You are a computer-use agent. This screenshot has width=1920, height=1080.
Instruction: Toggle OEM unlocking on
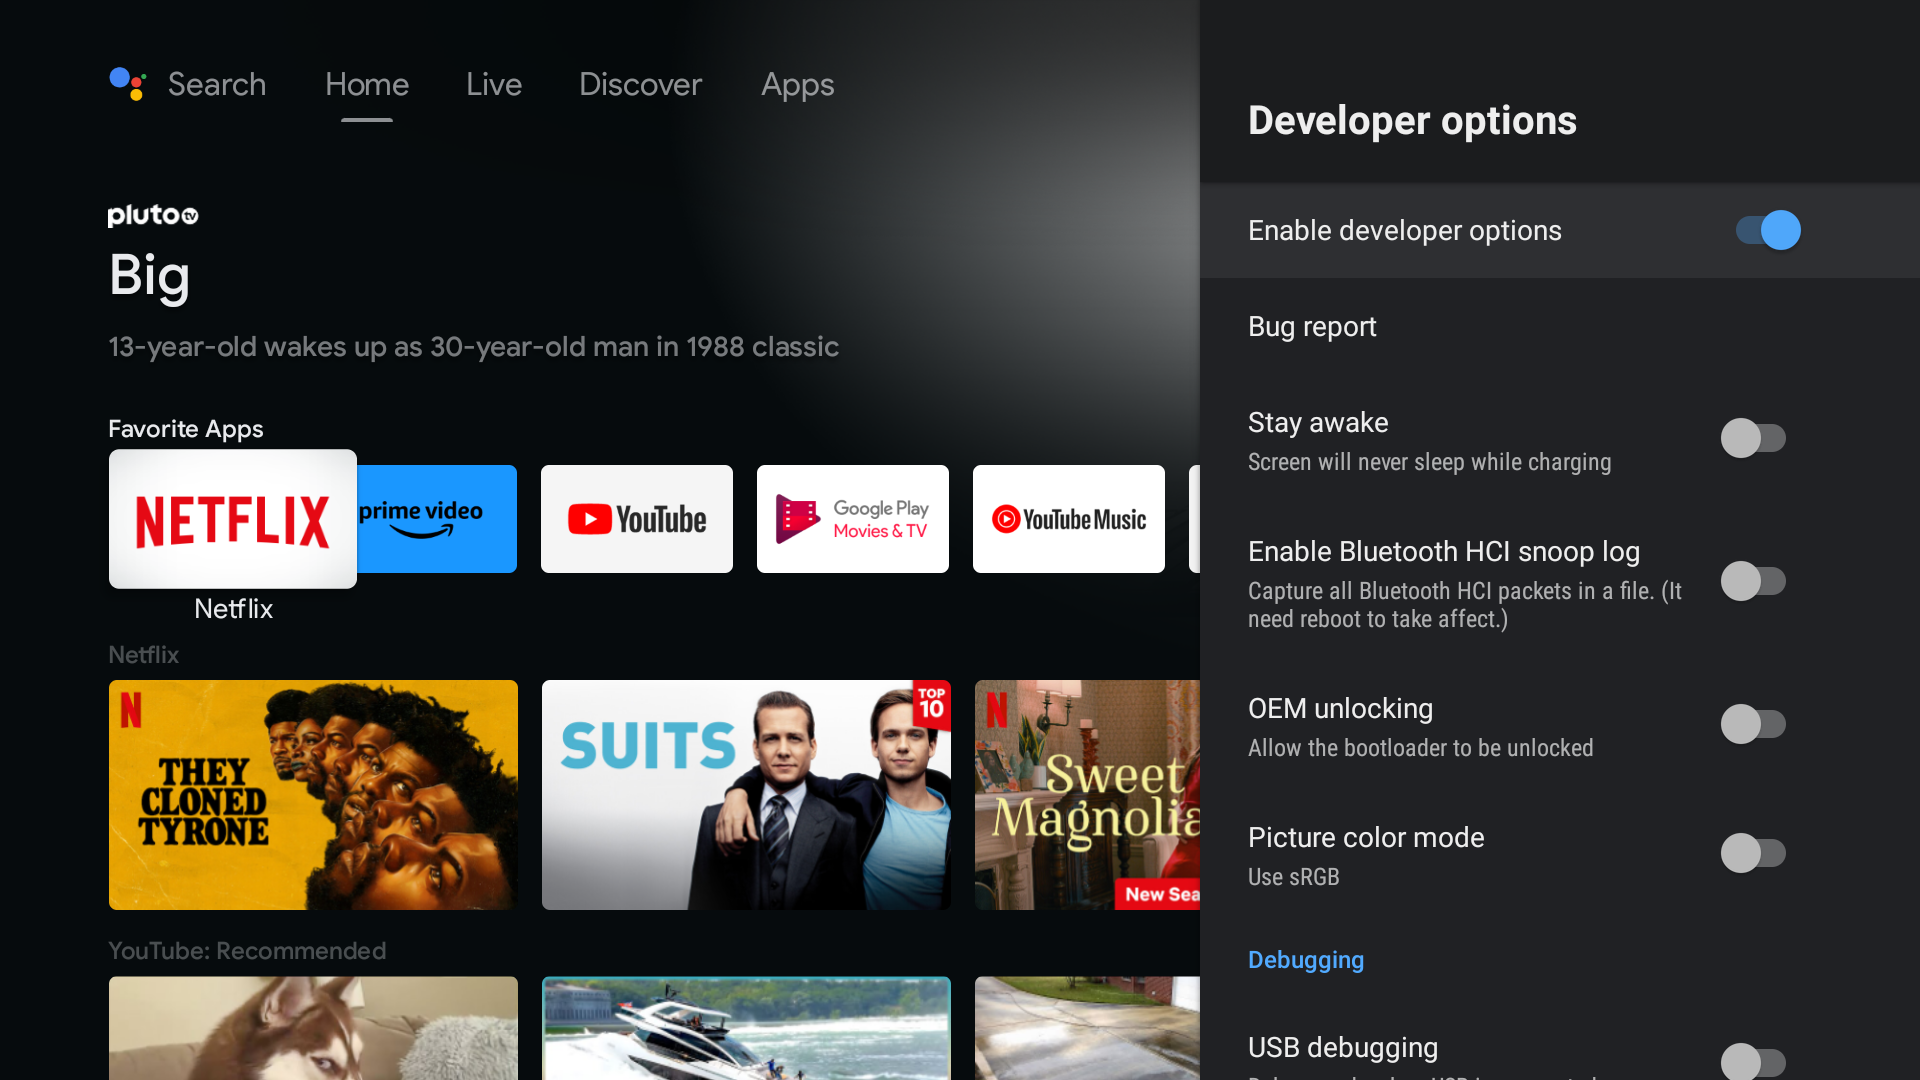1752,724
